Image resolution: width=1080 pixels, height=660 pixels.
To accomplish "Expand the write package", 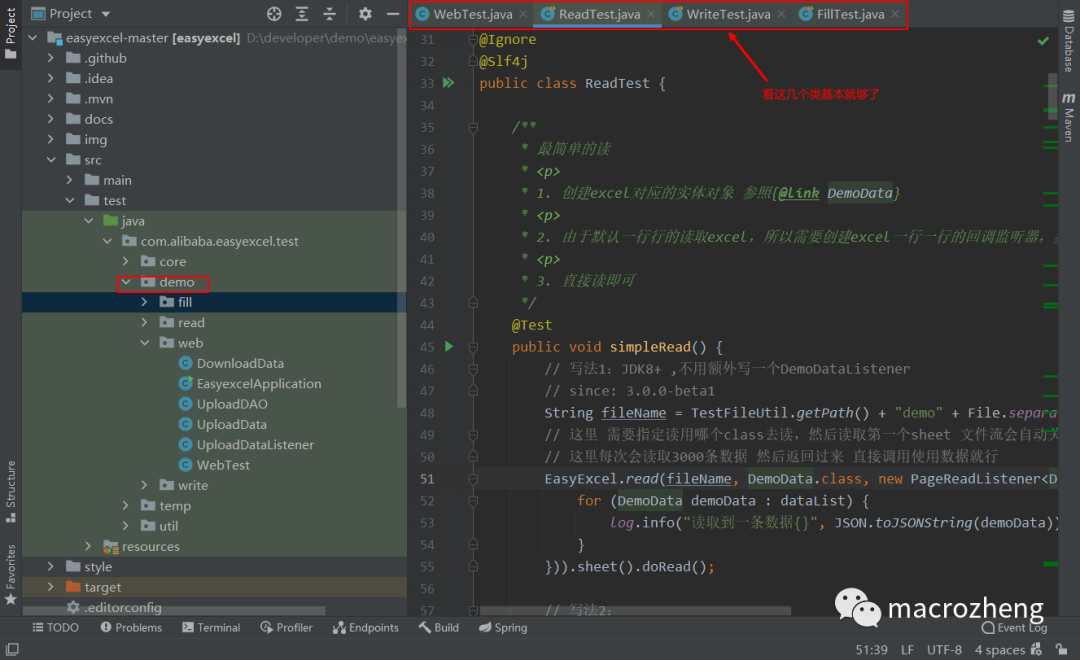I will pos(144,485).
